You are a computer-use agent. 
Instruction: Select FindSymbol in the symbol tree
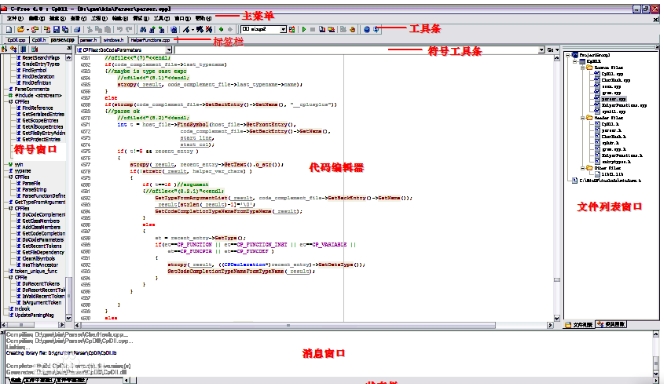(34, 70)
